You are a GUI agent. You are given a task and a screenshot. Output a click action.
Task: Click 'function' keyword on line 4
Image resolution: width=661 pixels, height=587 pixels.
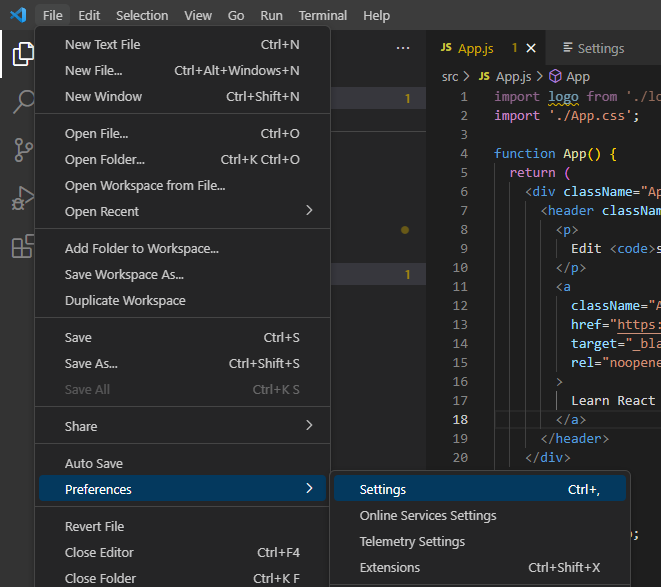click(525, 153)
